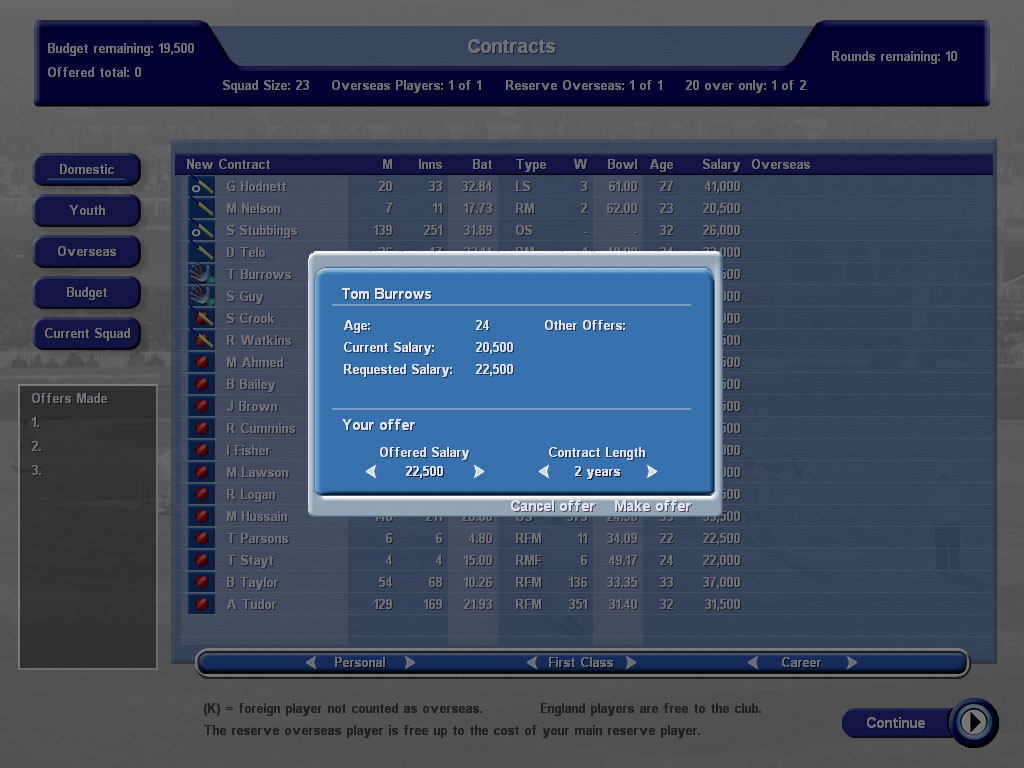Sort by Bowl average column header
The image size is (1024, 768).
pyautogui.click(x=622, y=165)
